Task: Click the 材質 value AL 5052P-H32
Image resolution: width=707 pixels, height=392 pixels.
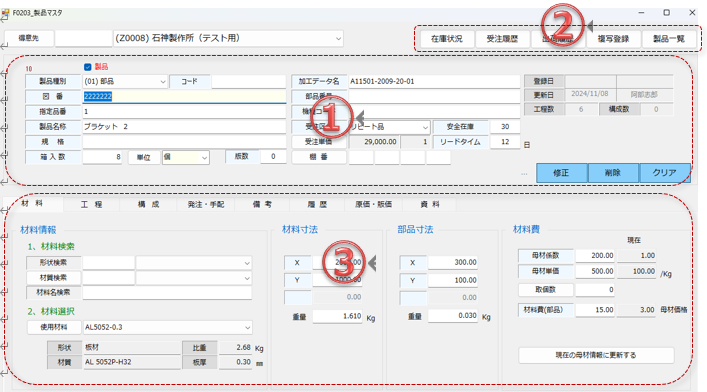Action: (x=132, y=362)
